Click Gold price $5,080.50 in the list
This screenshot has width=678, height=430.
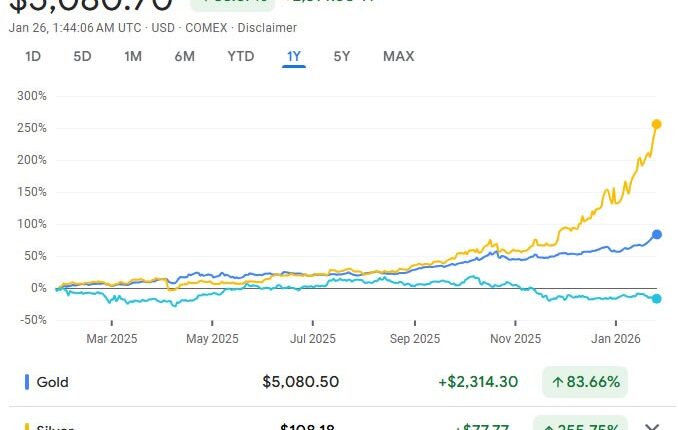(300, 382)
